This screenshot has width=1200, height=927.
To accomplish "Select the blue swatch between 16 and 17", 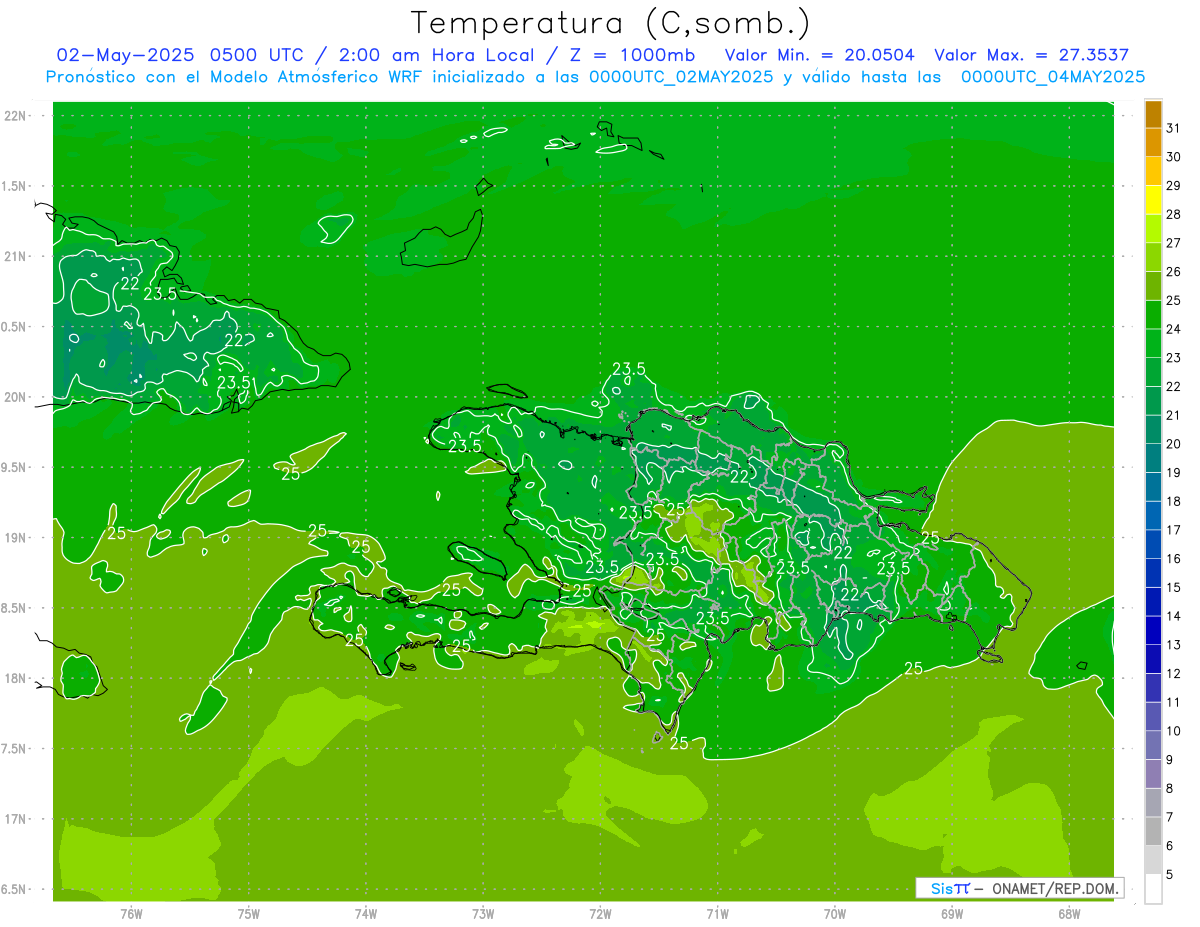I will point(1153,545).
